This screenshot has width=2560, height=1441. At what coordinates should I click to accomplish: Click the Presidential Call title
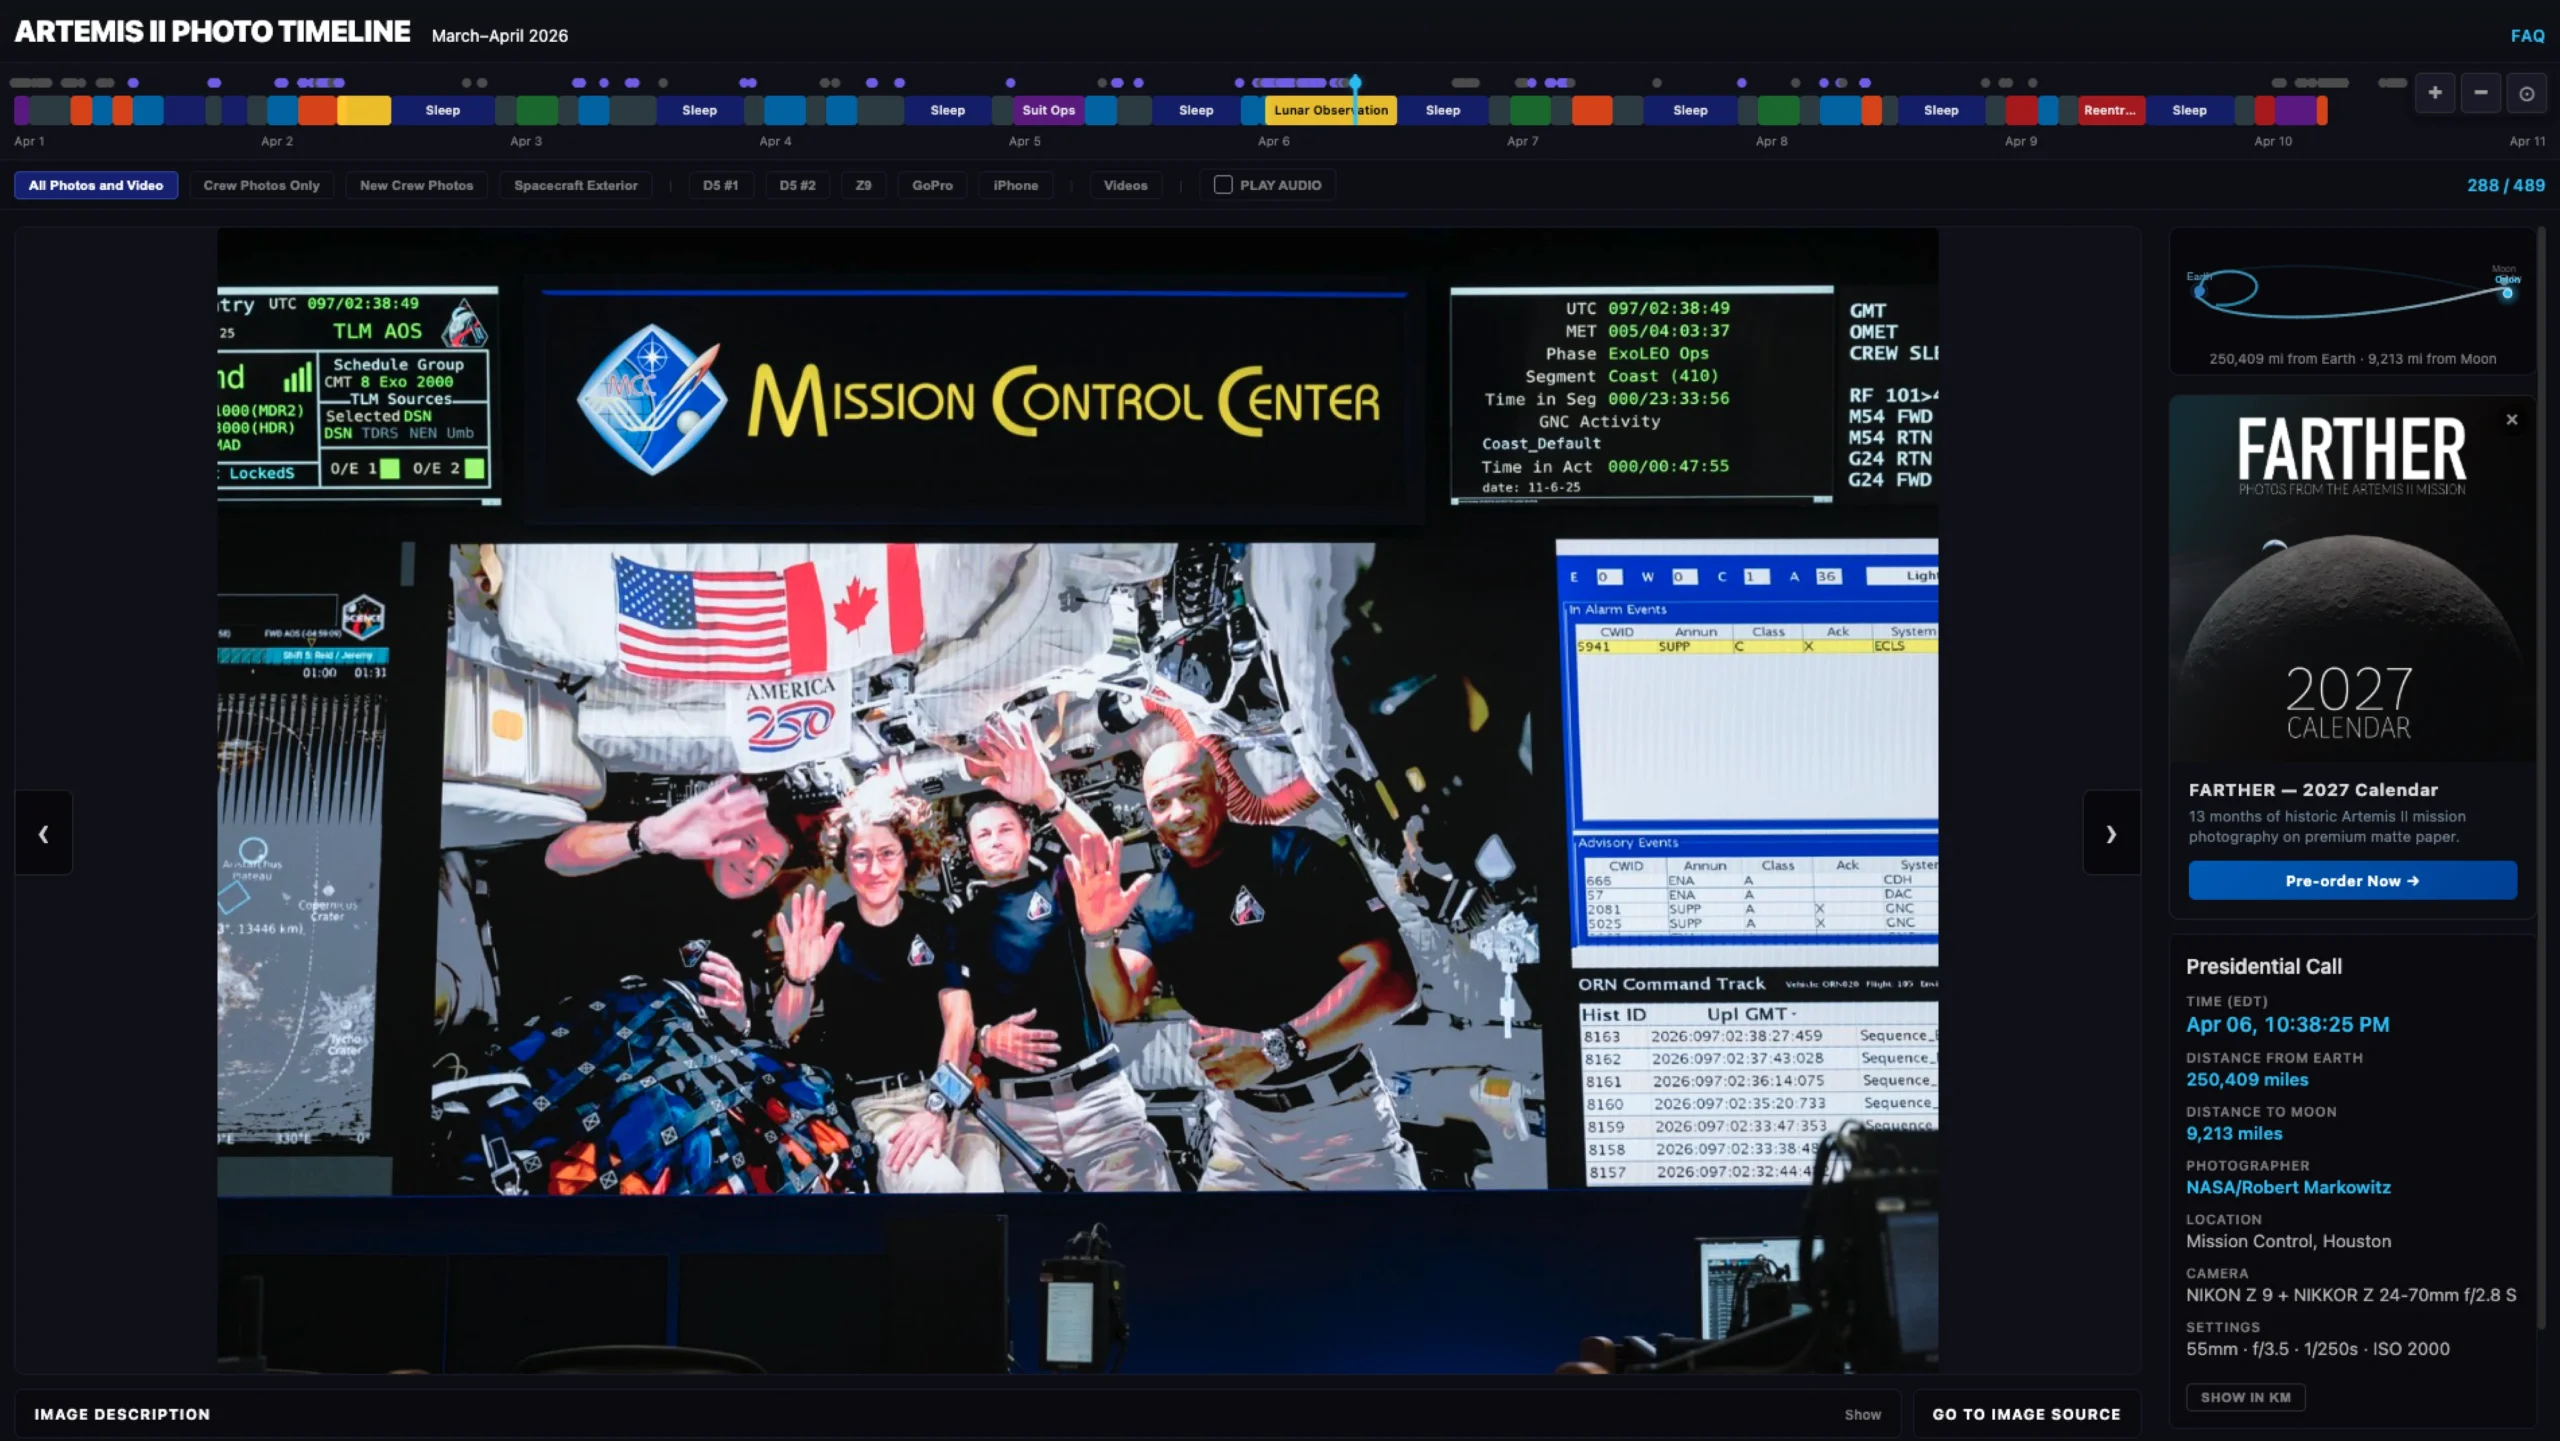tap(2264, 966)
